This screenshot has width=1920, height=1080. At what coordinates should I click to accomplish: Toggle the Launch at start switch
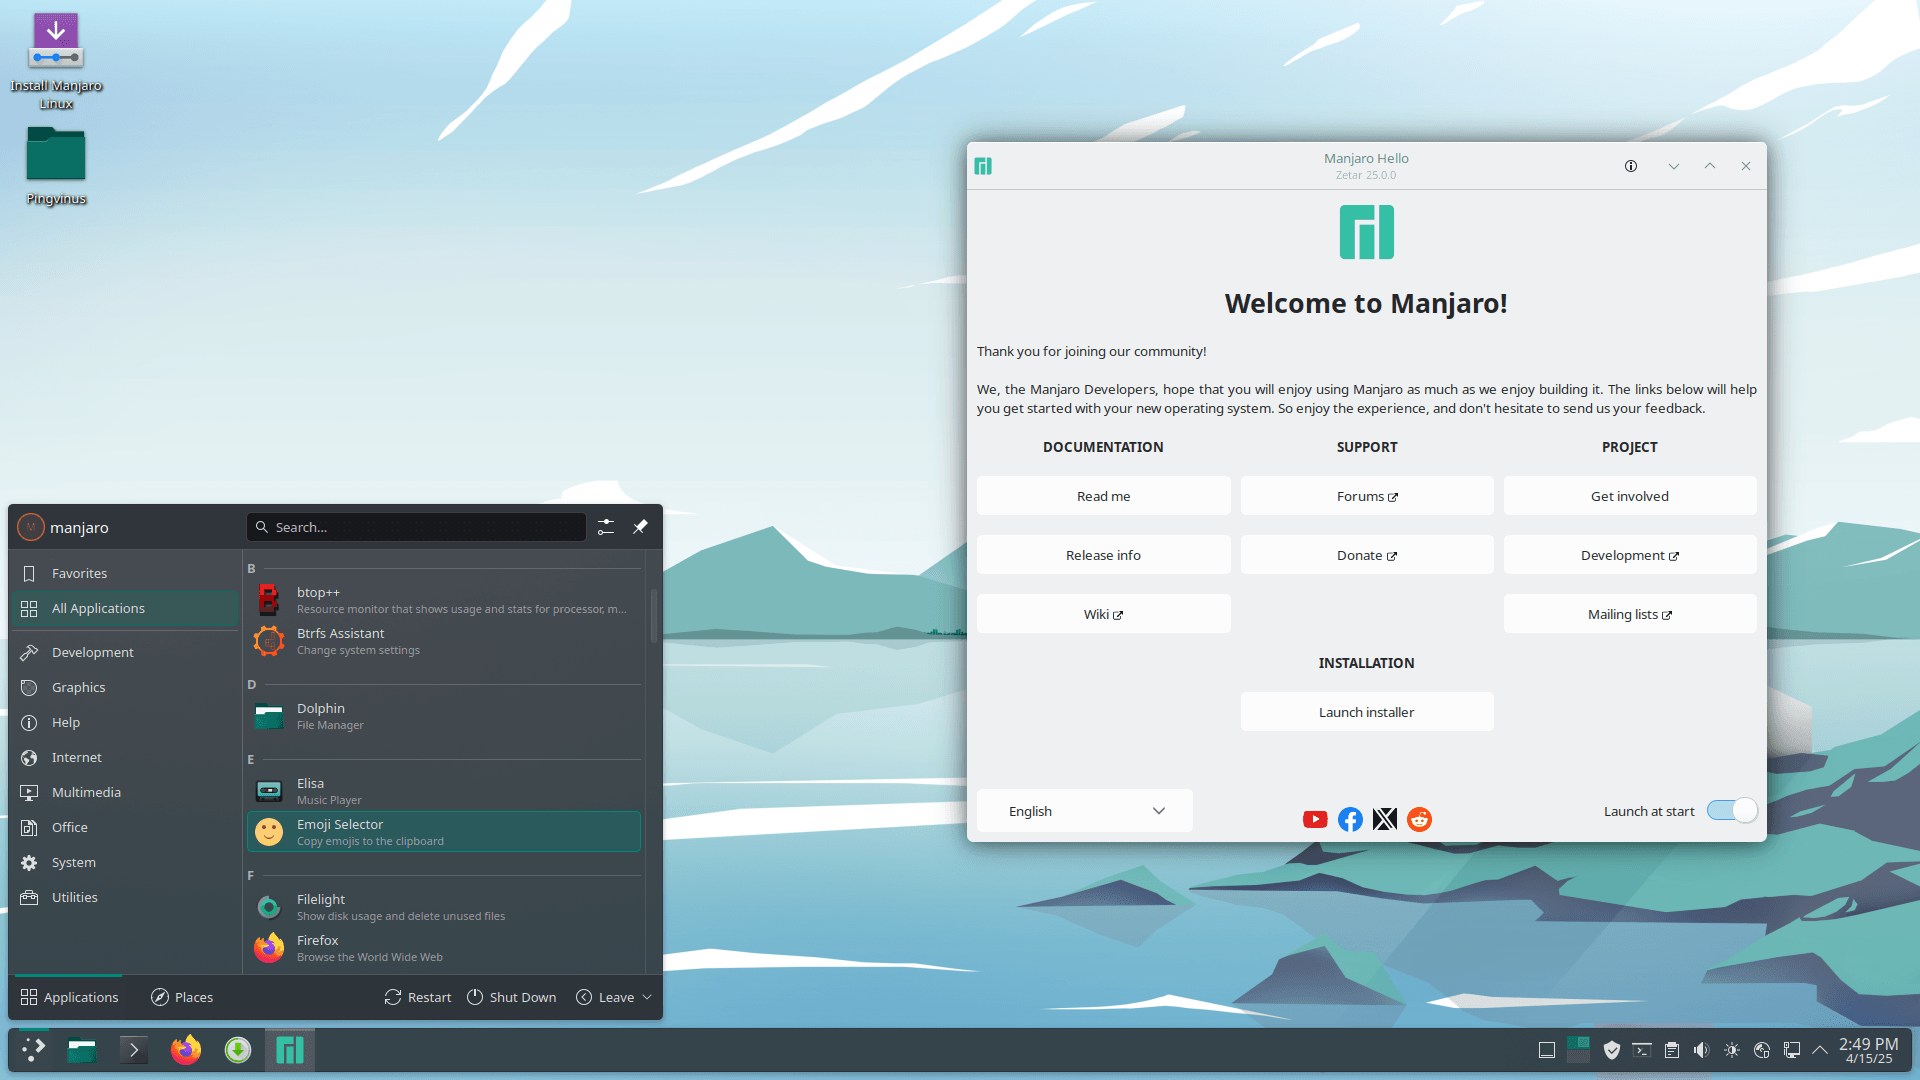pos(1732,811)
